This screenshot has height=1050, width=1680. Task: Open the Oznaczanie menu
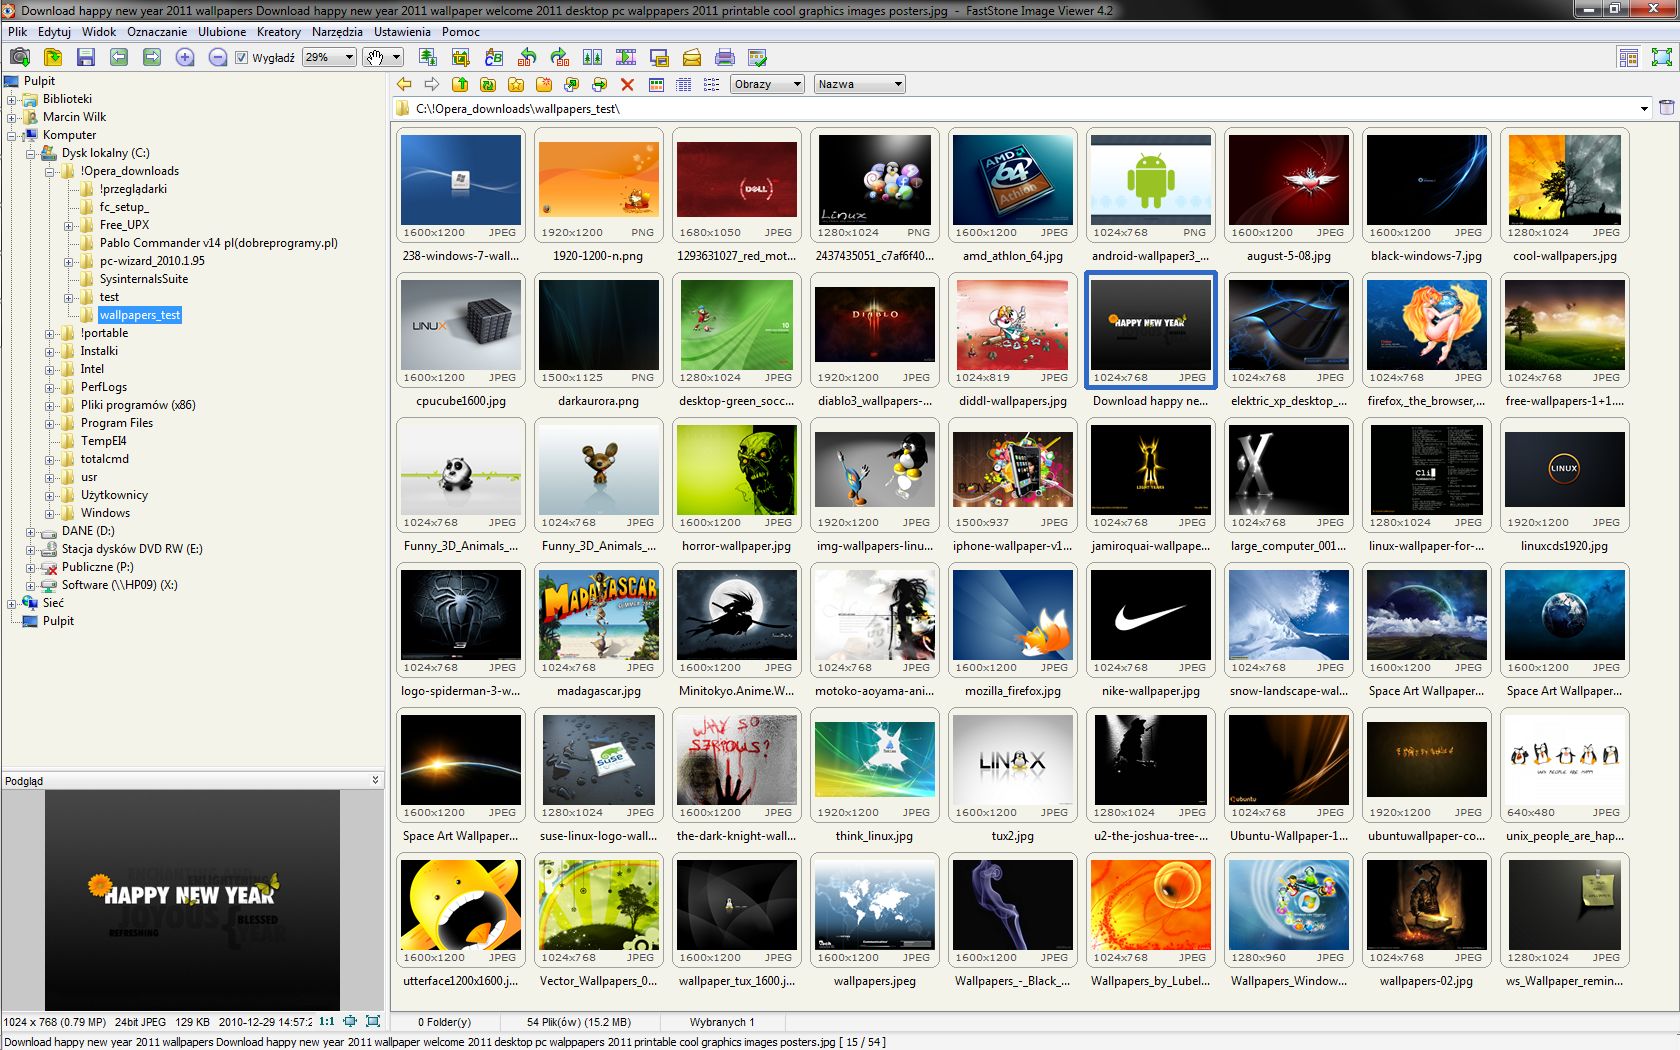157,32
